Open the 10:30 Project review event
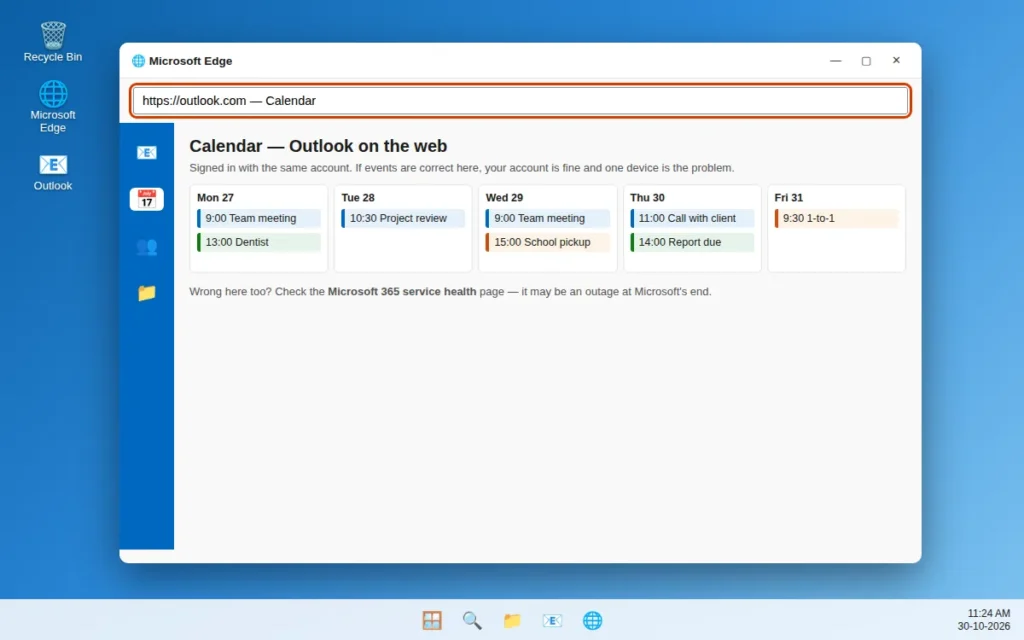The width and height of the screenshot is (1024, 640). pyautogui.click(x=403, y=218)
